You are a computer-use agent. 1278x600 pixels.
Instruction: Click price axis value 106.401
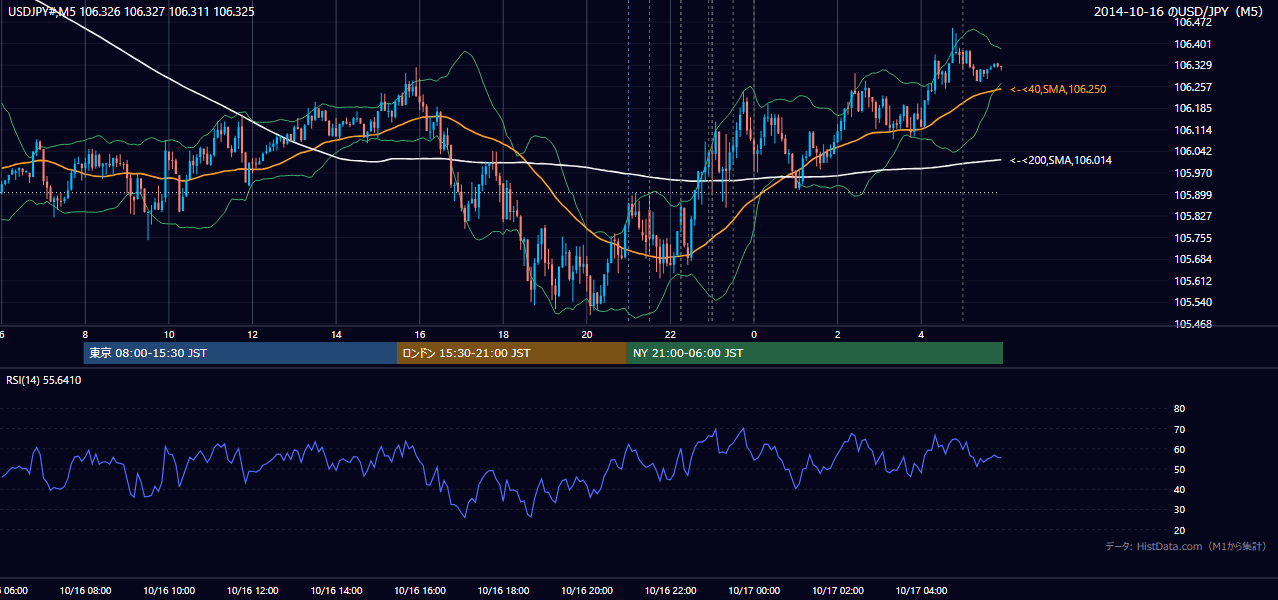point(1193,44)
